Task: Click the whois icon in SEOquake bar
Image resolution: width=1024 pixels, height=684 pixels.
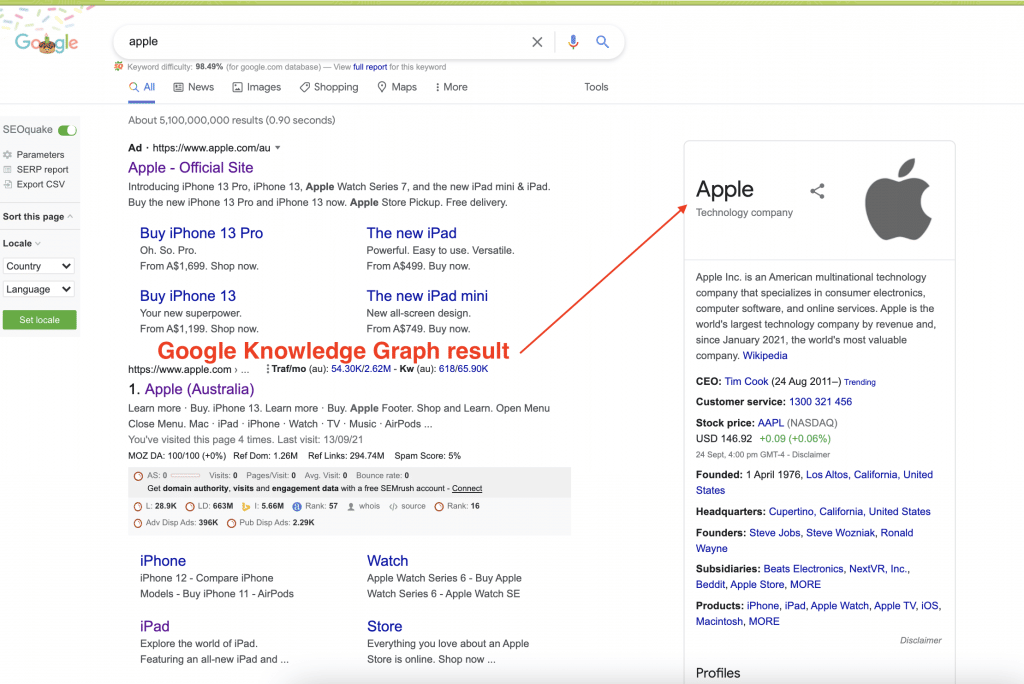Action: [351, 507]
